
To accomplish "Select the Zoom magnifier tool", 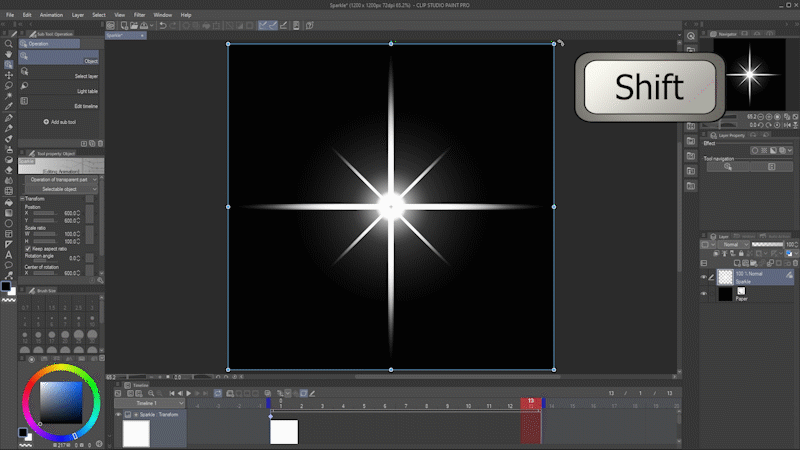I will [9, 44].
